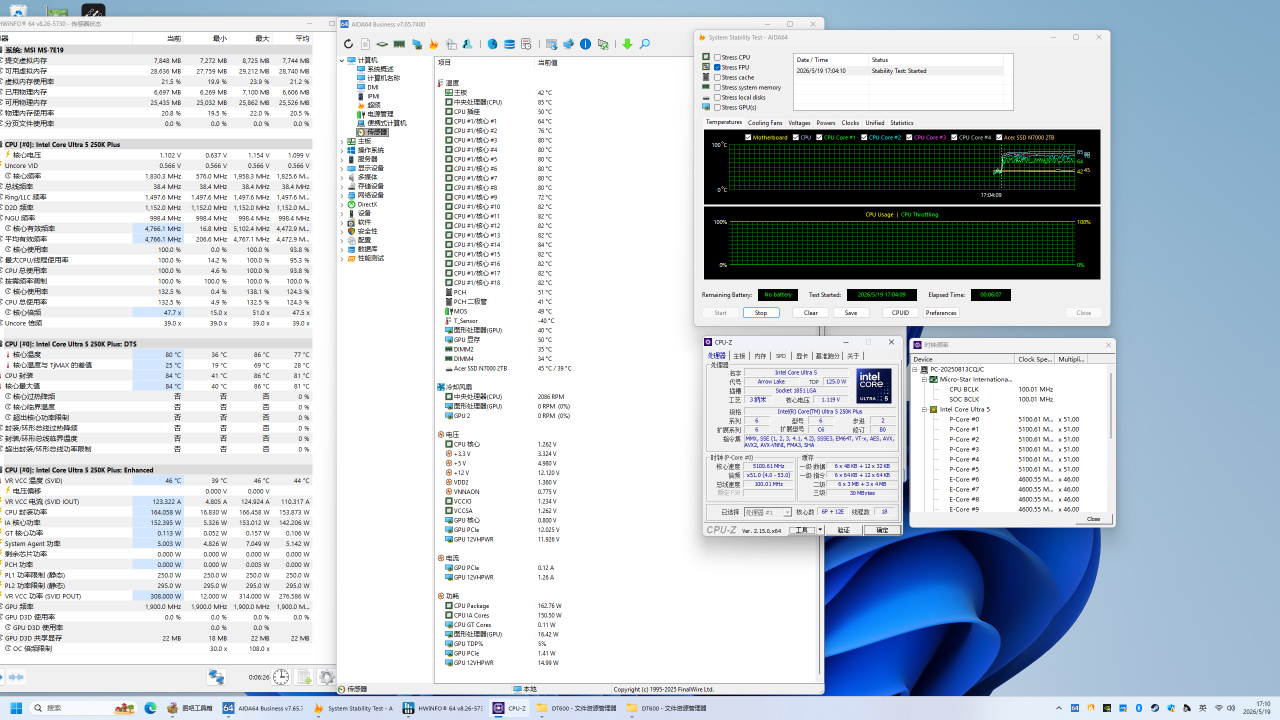Switch to CPU-Z taskbar item
Viewport: 1280px width, 720px height.
coord(511,707)
